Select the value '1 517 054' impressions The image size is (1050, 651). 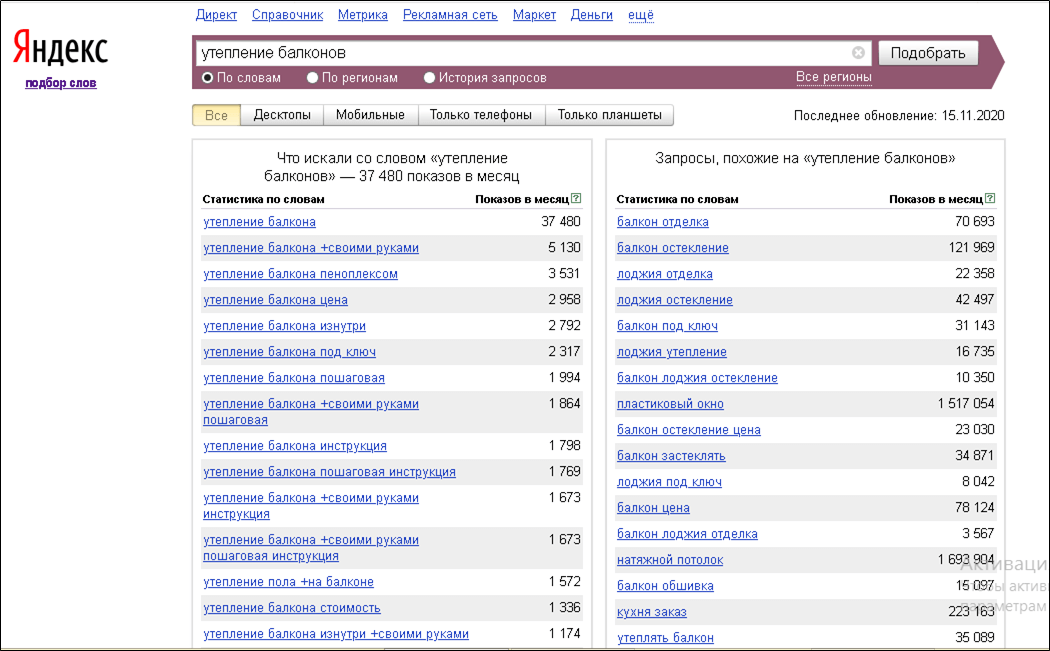[966, 404]
